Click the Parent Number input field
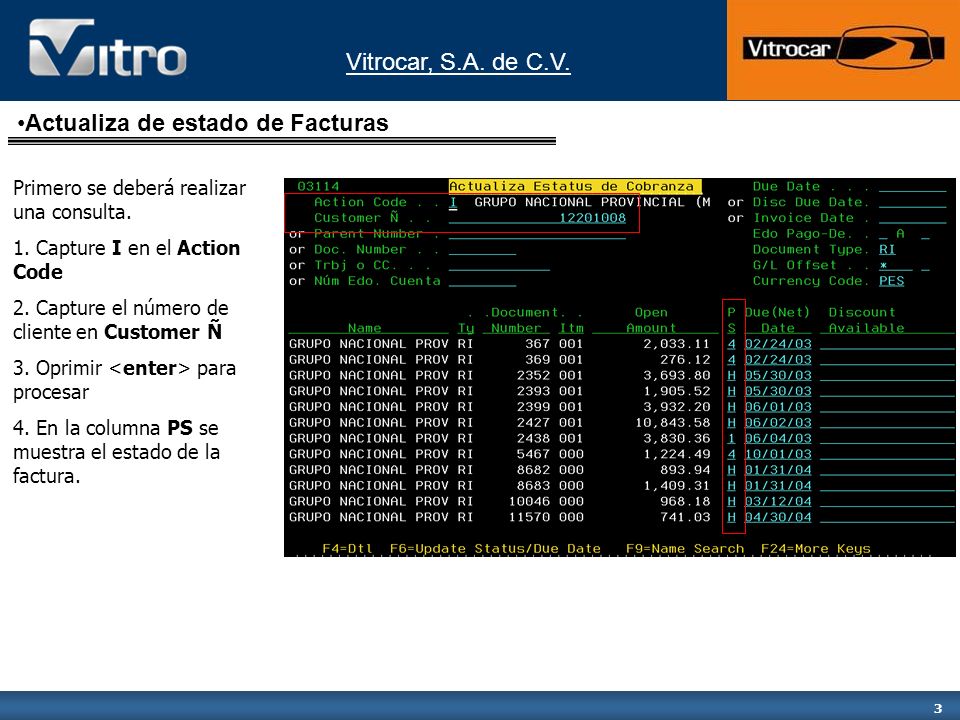This screenshot has height=720, width=960. coord(538,234)
